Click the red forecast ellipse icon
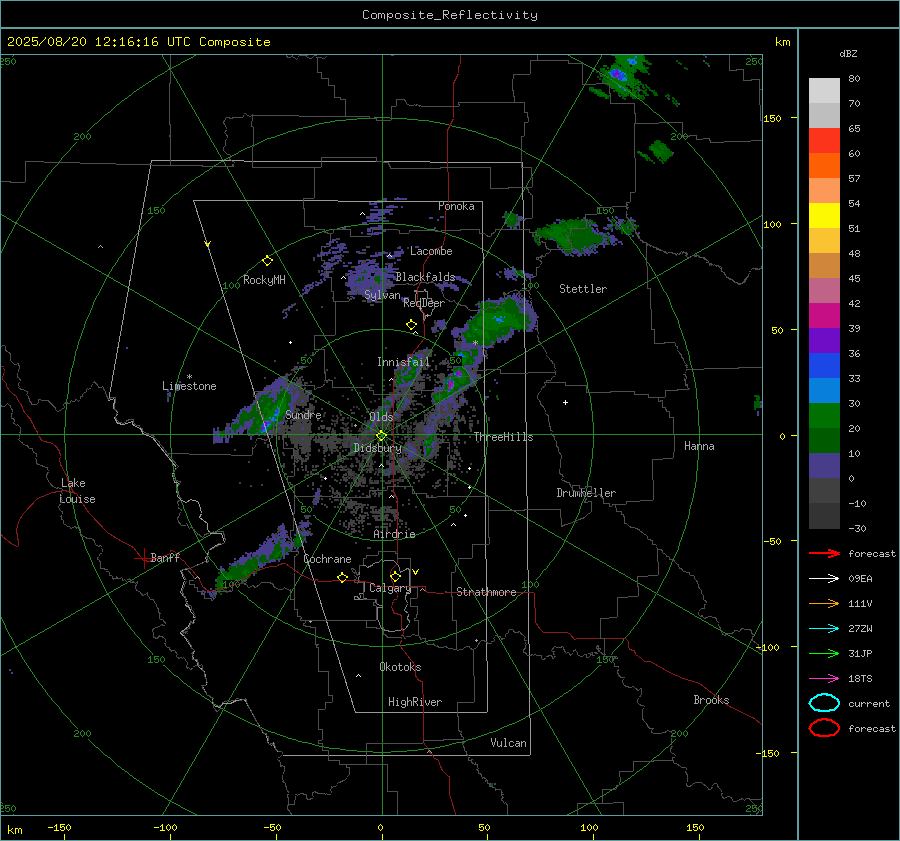Screen dimensions: 900x841 pos(824,728)
